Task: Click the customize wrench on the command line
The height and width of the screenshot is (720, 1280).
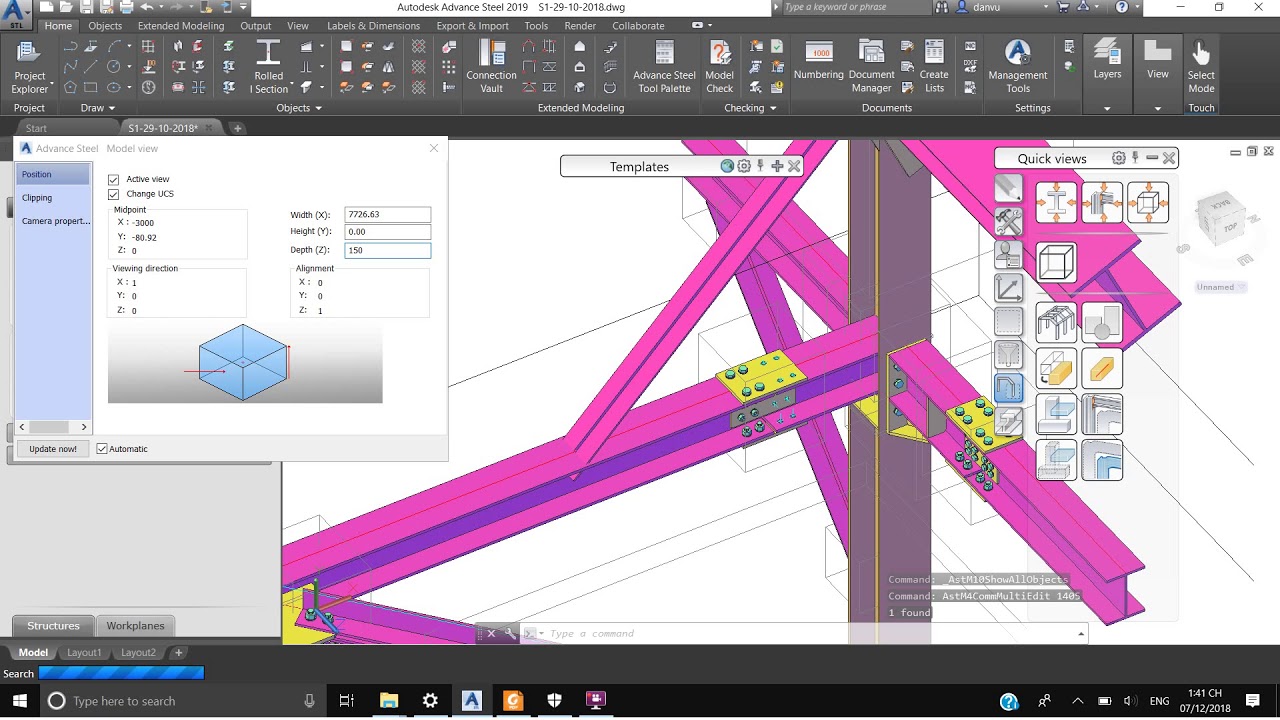Action: pyautogui.click(x=510, y=633)
